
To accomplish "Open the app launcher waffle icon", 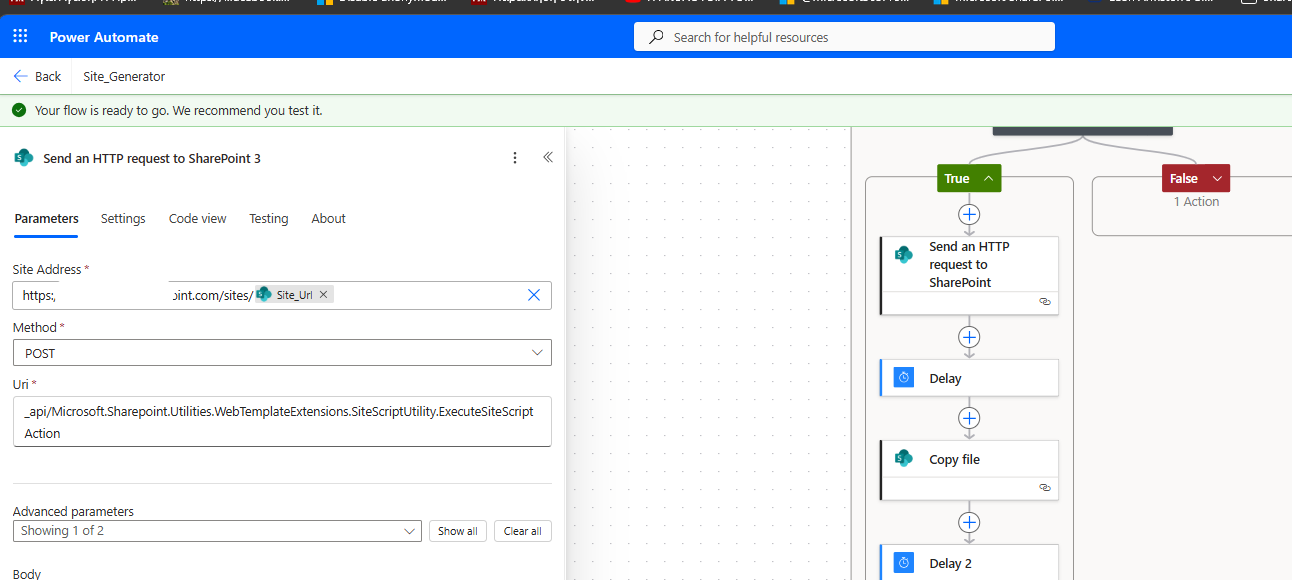I will click(20, 37).
